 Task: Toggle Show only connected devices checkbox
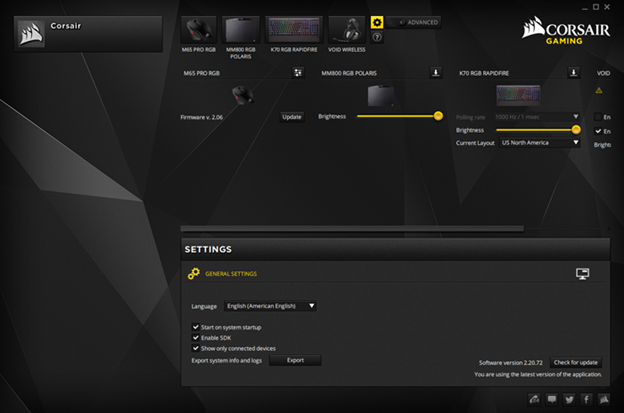[x=195, y=348]
